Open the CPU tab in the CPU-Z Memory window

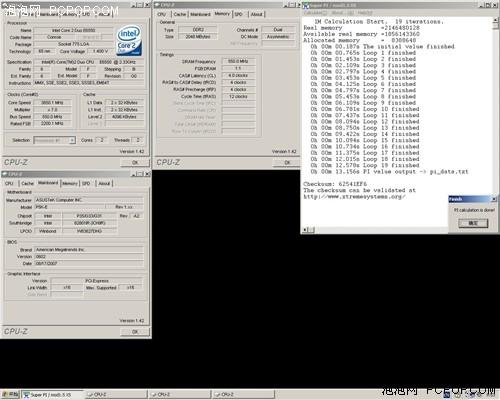pyautogui.click(x=162, y=14)
